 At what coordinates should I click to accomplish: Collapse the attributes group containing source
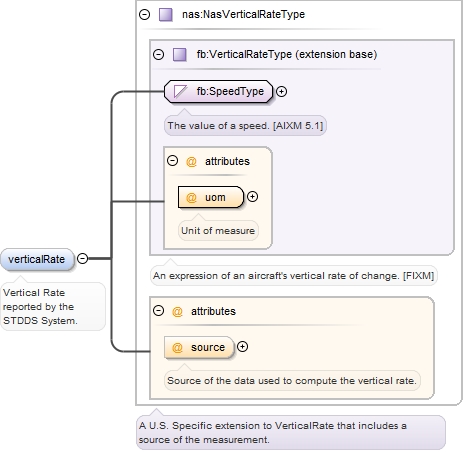[158, 311]
